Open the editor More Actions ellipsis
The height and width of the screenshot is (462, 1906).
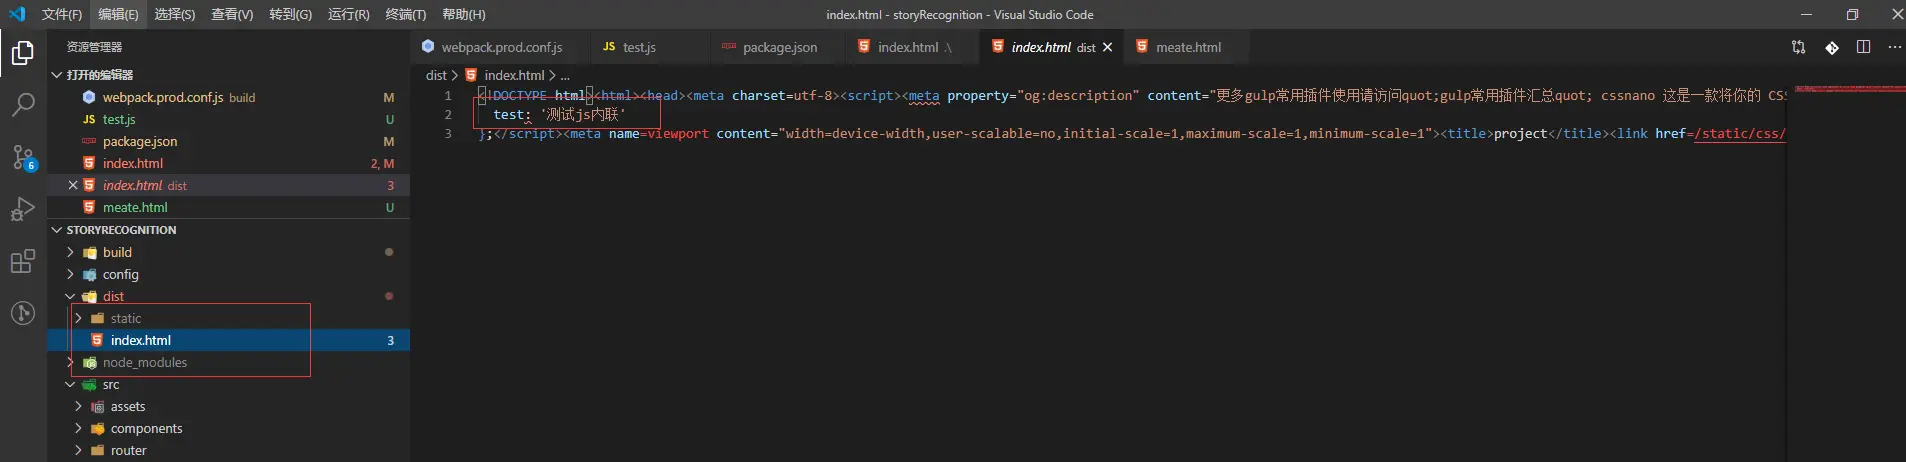pyautogui.click(x=1894, y=47)
